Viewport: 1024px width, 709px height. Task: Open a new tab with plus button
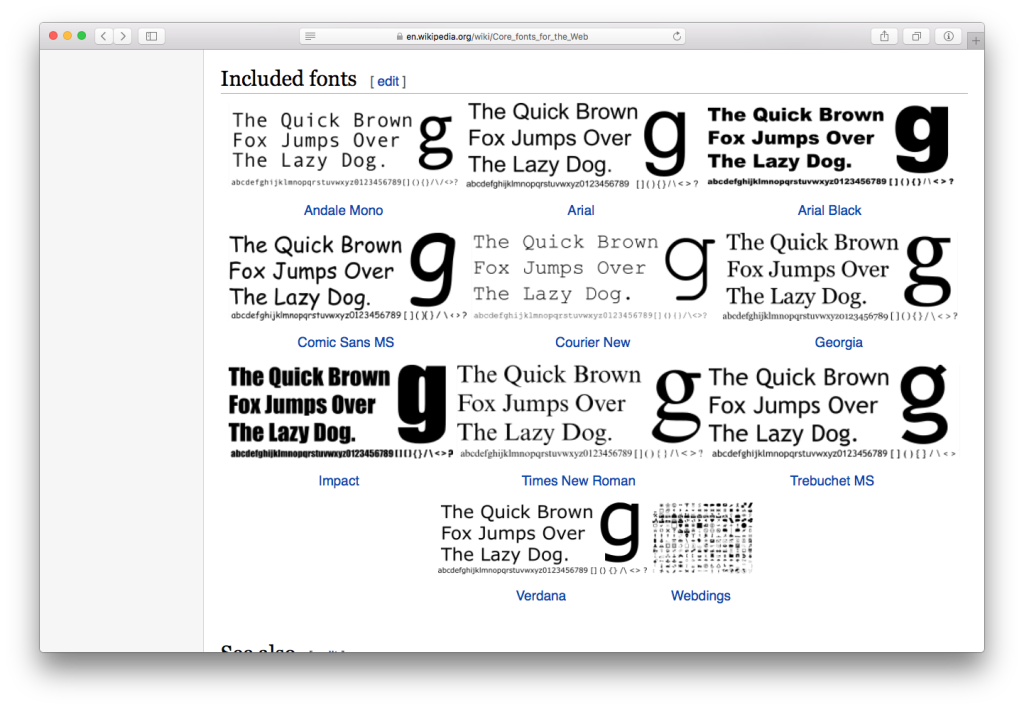click(x=976, y=40)
